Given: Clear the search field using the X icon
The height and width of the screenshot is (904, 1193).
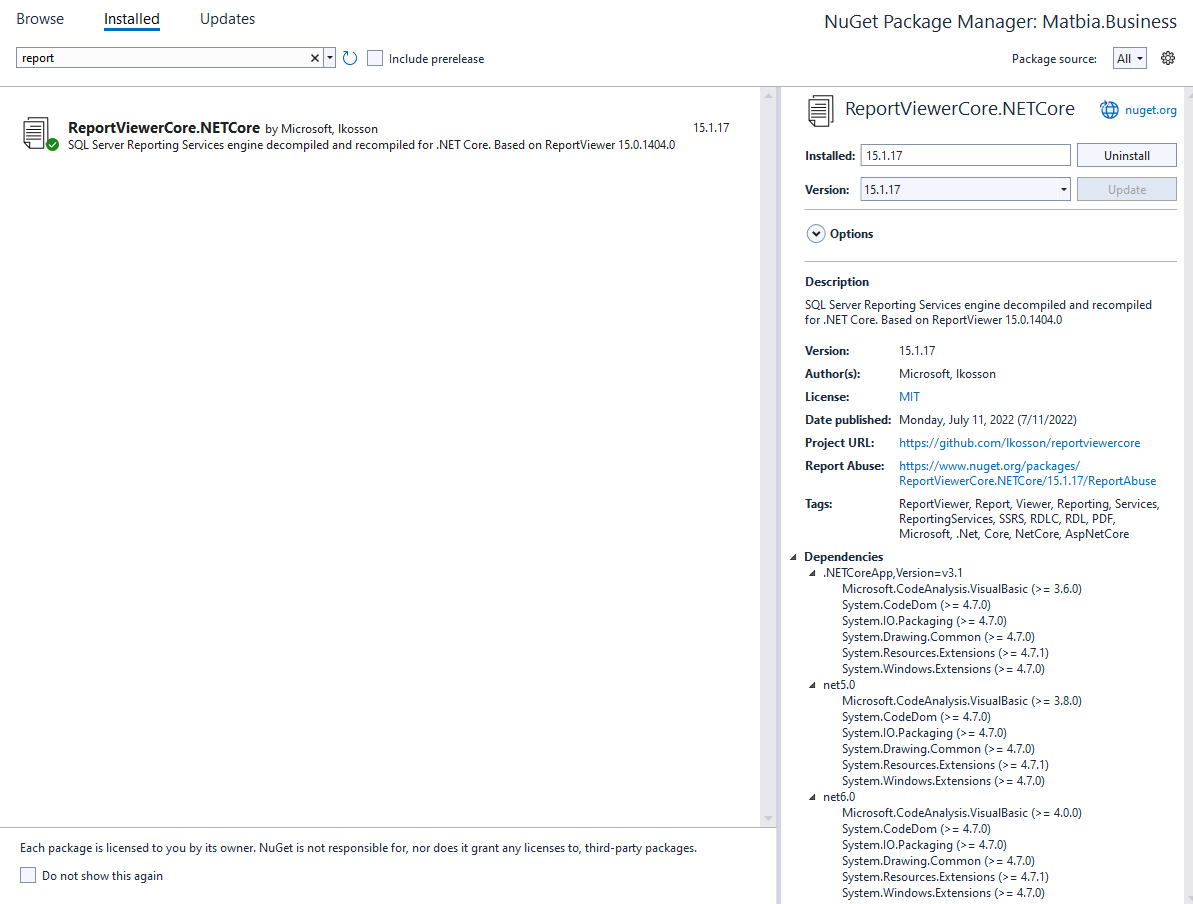Looking at the screenshot, I should click(315, 58).
